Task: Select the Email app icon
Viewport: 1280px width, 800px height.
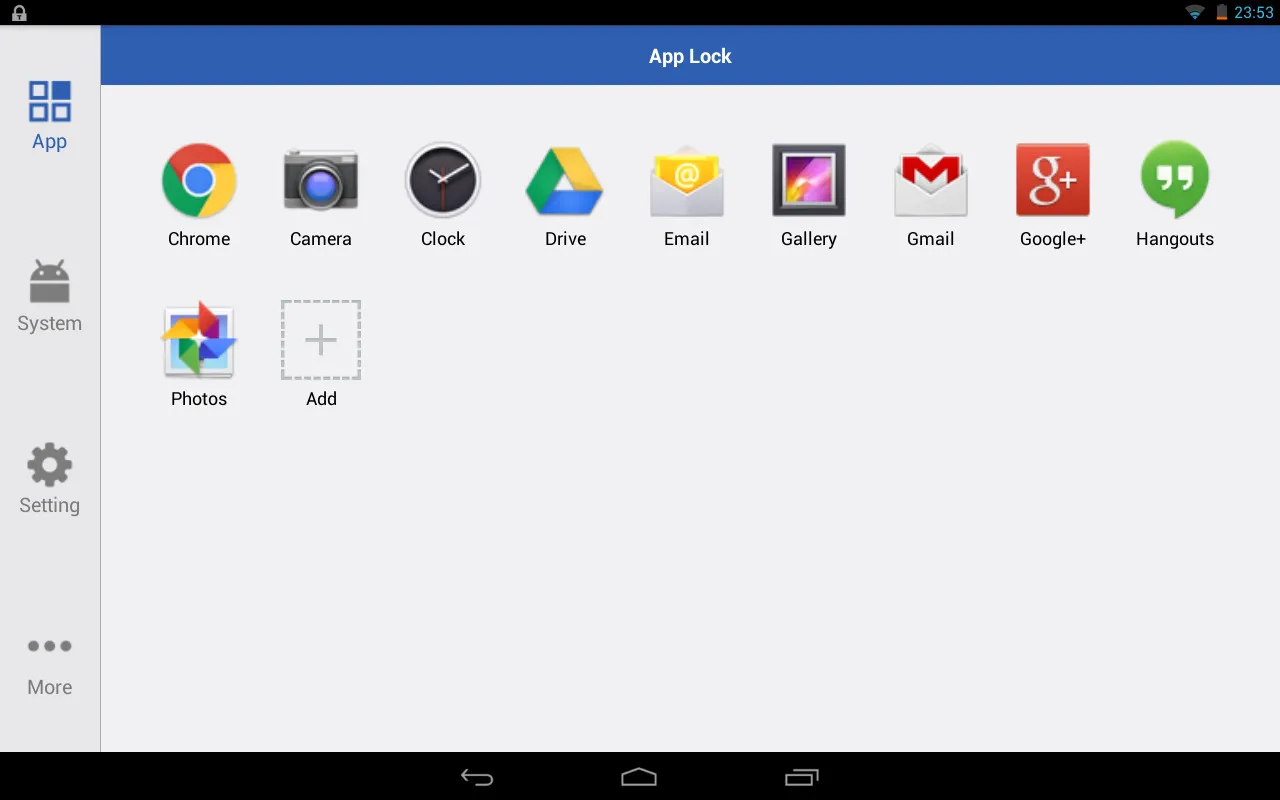Action: click(687, 181)
